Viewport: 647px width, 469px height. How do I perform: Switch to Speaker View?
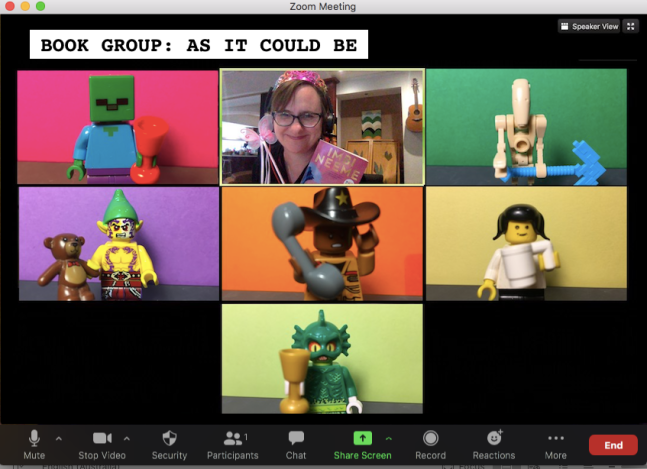tap(590, 26)
